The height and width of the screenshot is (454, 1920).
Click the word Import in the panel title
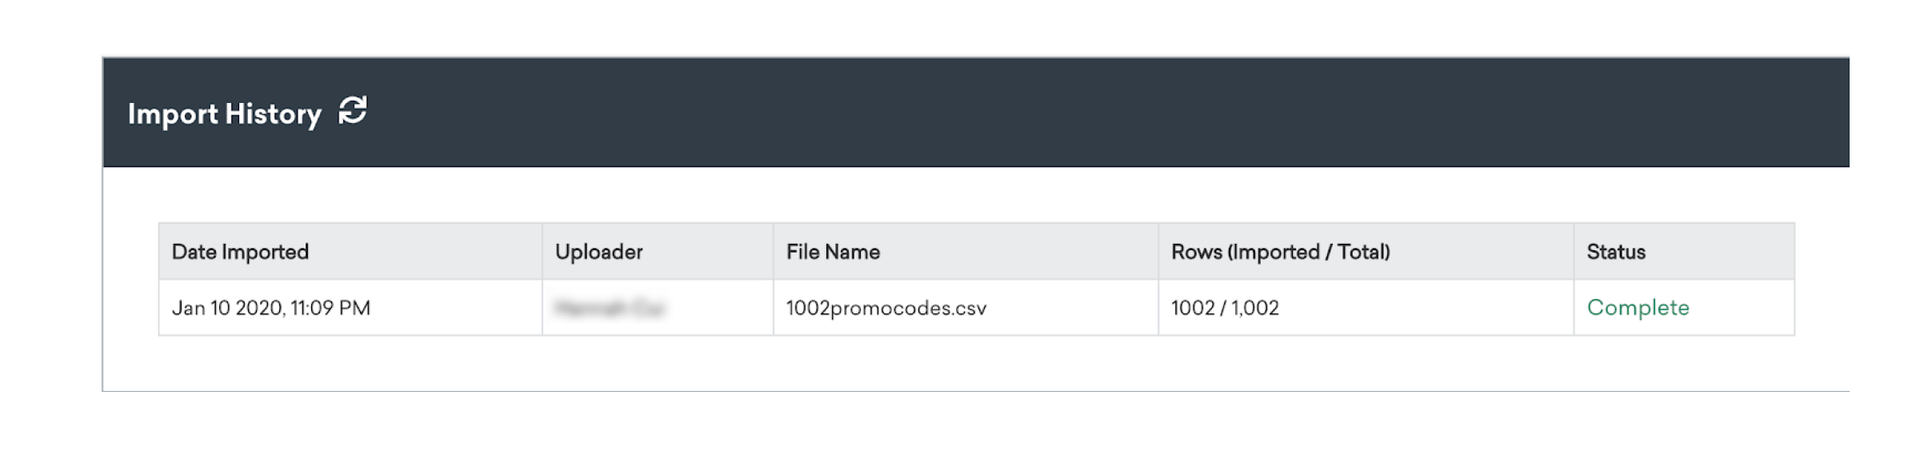(x=172, y=114)
